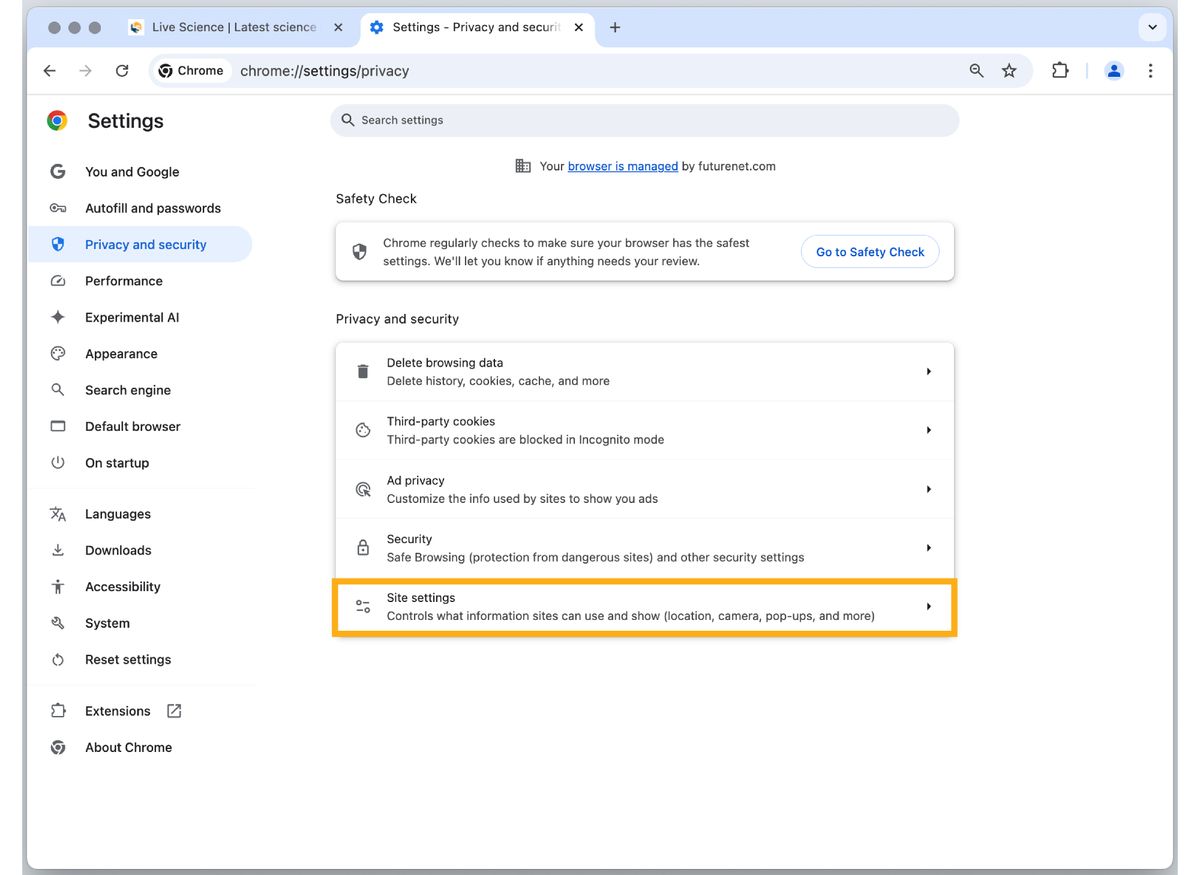
Task: Click the profile avatar icon
Action: pos(1114,70)
